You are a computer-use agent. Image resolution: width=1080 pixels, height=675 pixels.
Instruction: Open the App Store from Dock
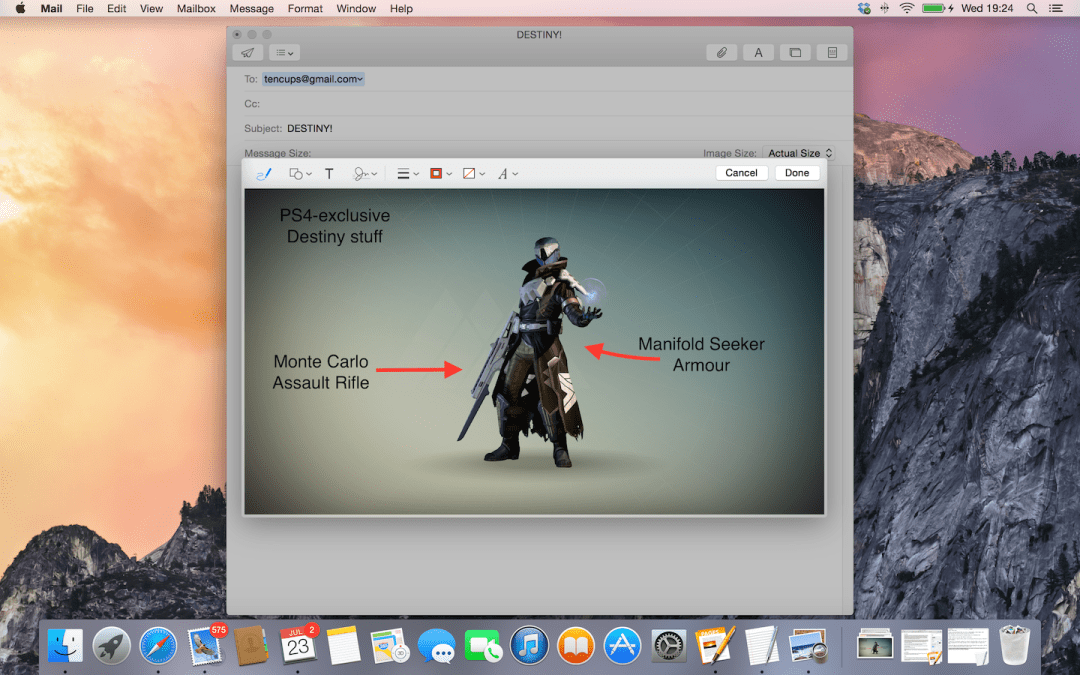[x=622, y=647]
